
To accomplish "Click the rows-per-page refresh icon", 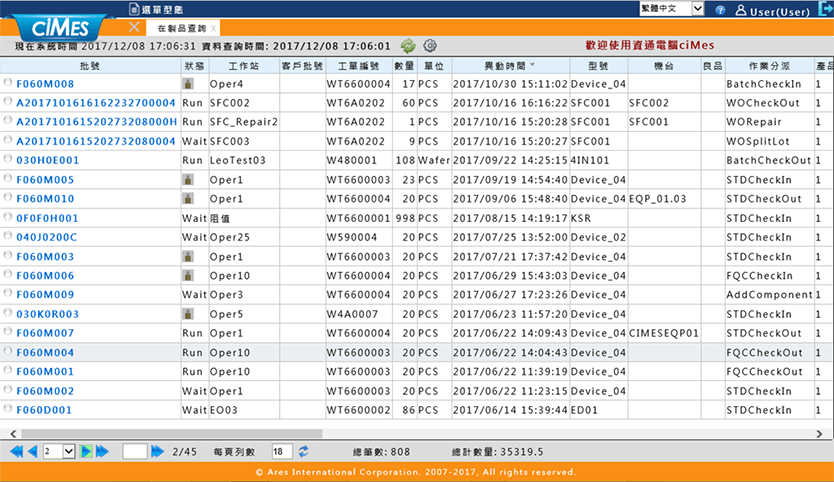I will [x=303, y=452].
